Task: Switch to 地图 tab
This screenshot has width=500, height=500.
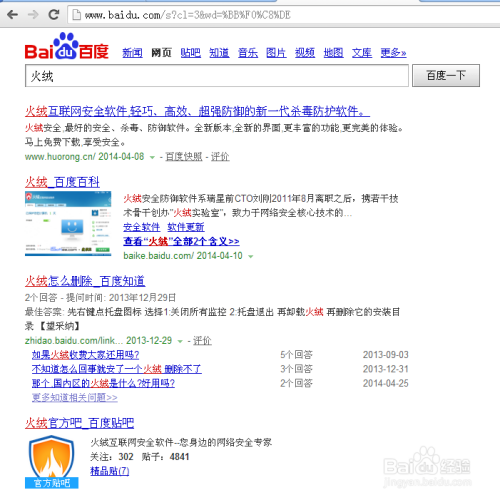Action: [333, 53]
